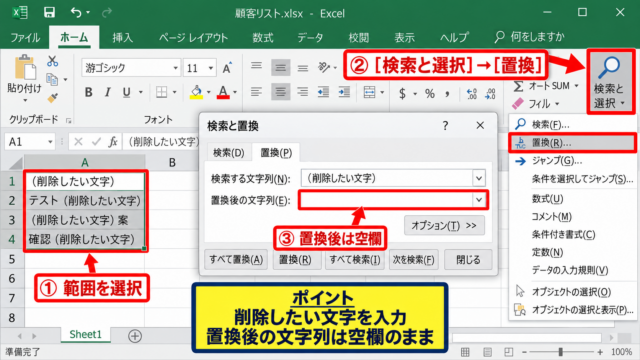The height and width of the screenshot is (360, 640).
Task: Click the Decrease Decimal icon
Action: [x=490, y=94]
